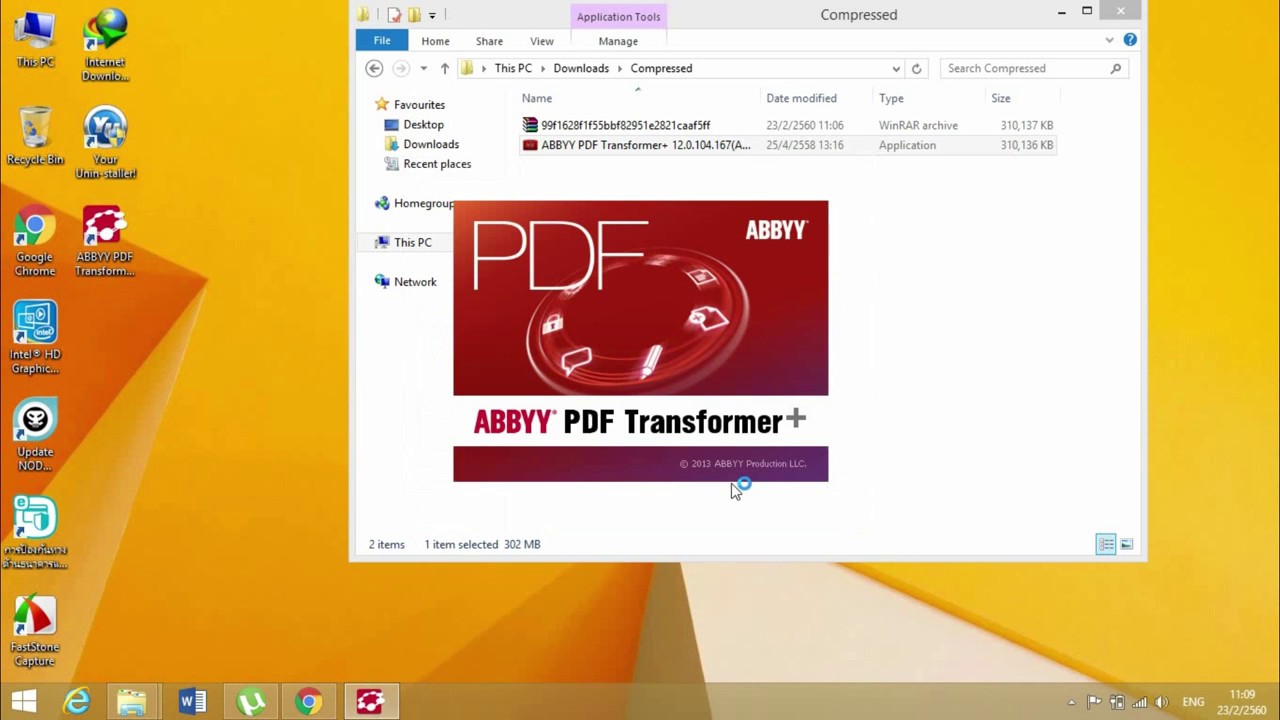Open the Action Center flag tray icon
Screen dimensions: 1280x720
(x=1094, y=702)
